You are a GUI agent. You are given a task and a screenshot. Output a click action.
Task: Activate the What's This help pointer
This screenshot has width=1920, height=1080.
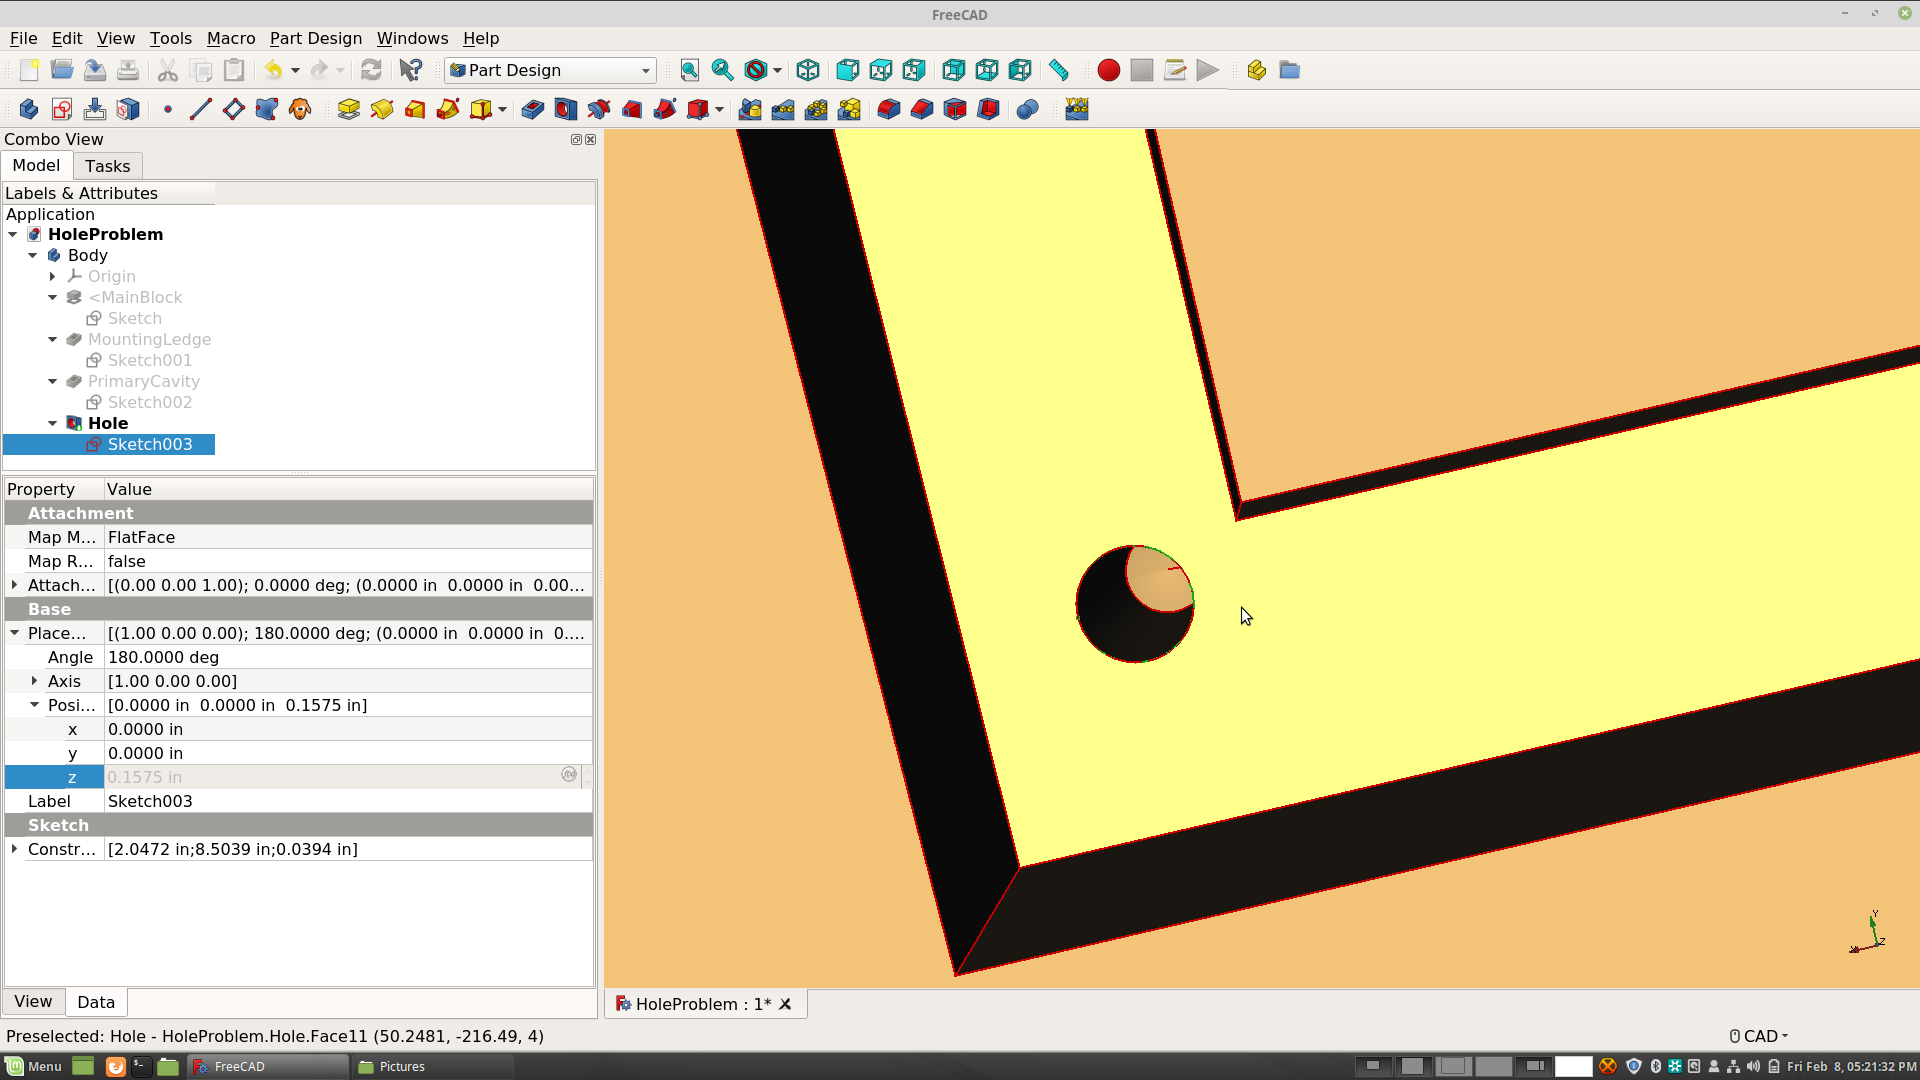[411, 70]
